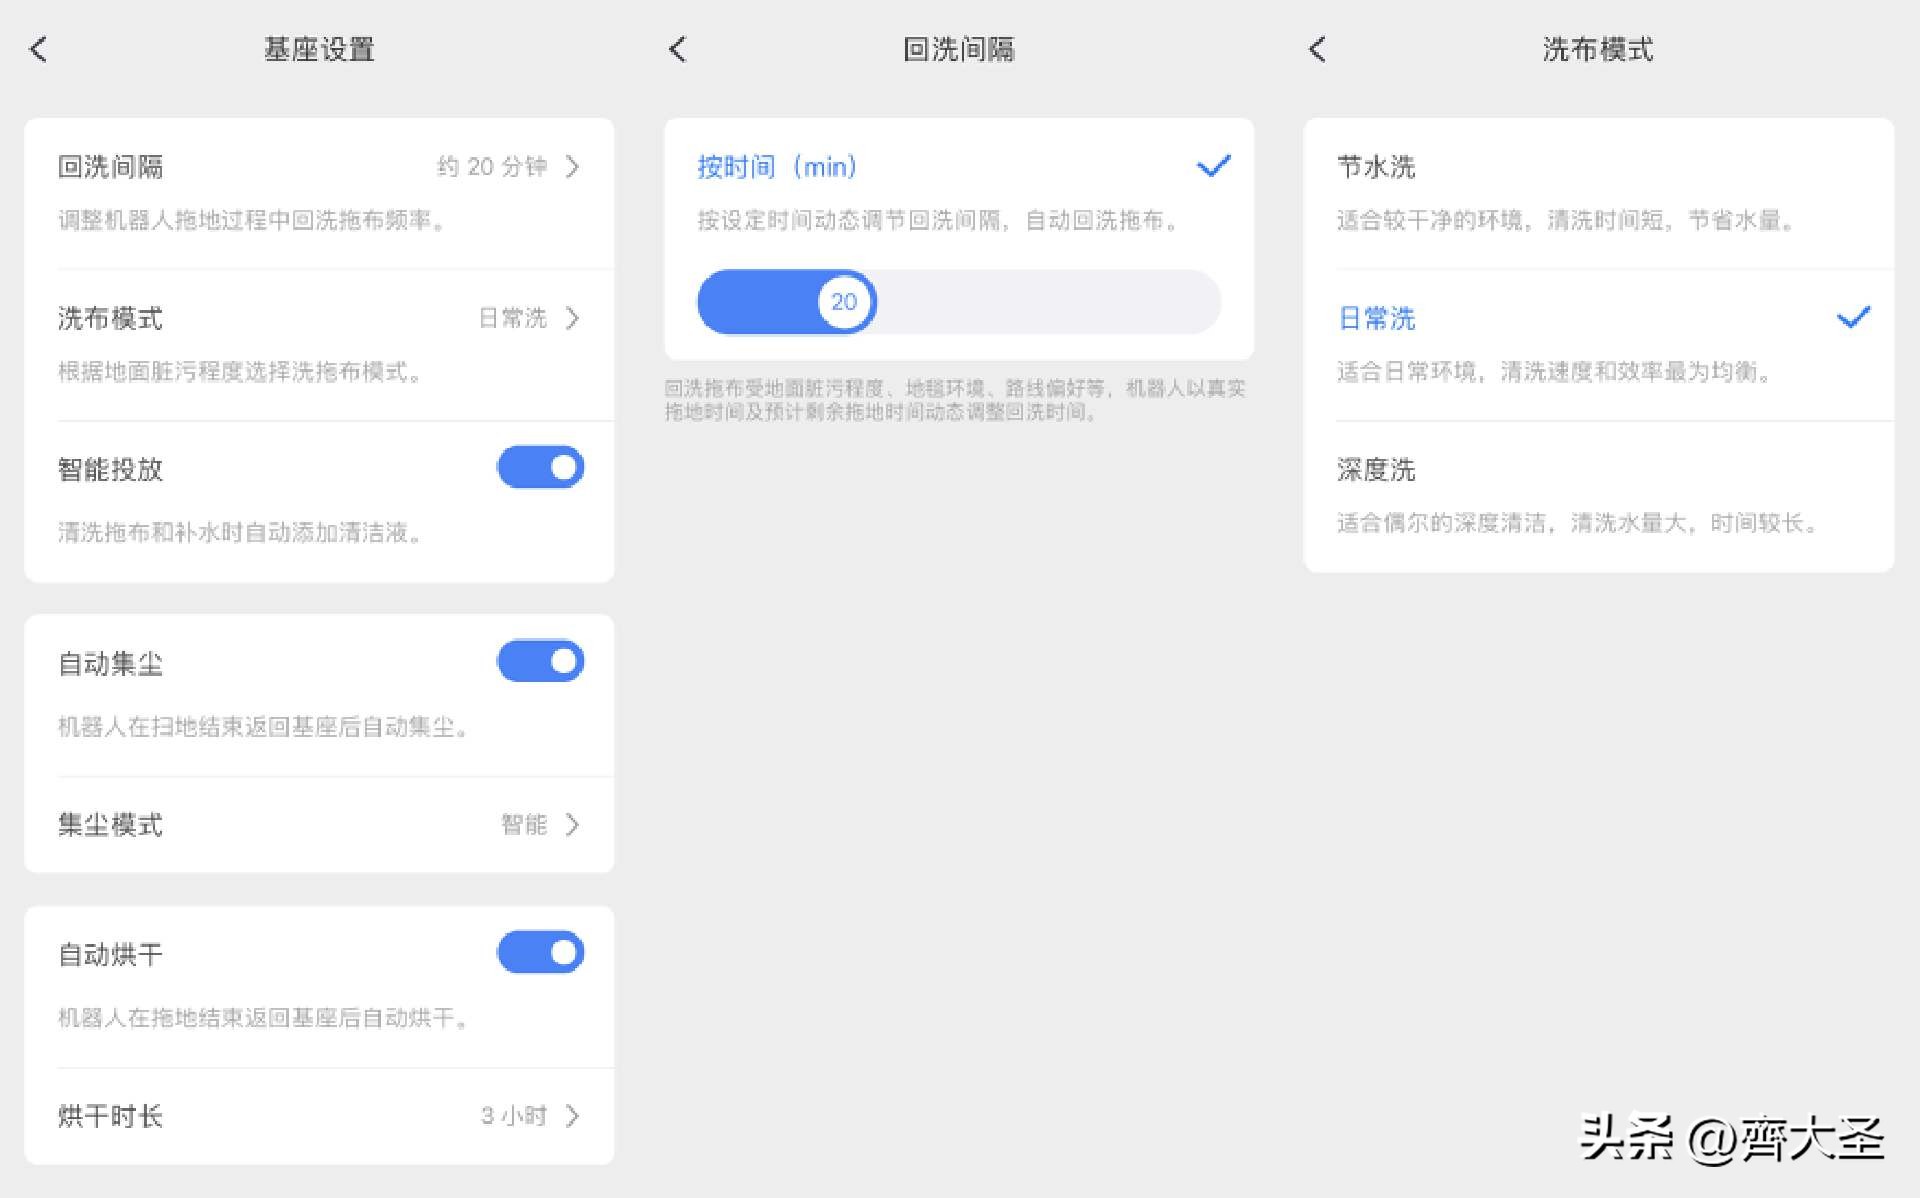1920x1198 pixels.
Task: Click the back arrow on 基座设置 page
Action: pyautogui.click(x=38, y=48)
